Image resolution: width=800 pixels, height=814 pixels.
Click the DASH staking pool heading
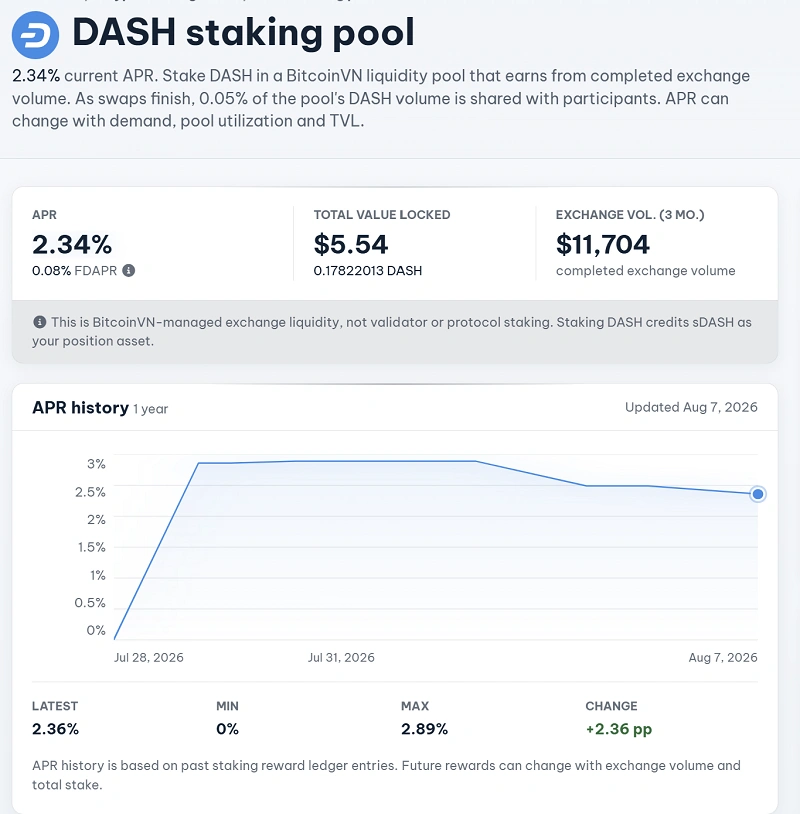pyautogui.click(x=243, y=32)
